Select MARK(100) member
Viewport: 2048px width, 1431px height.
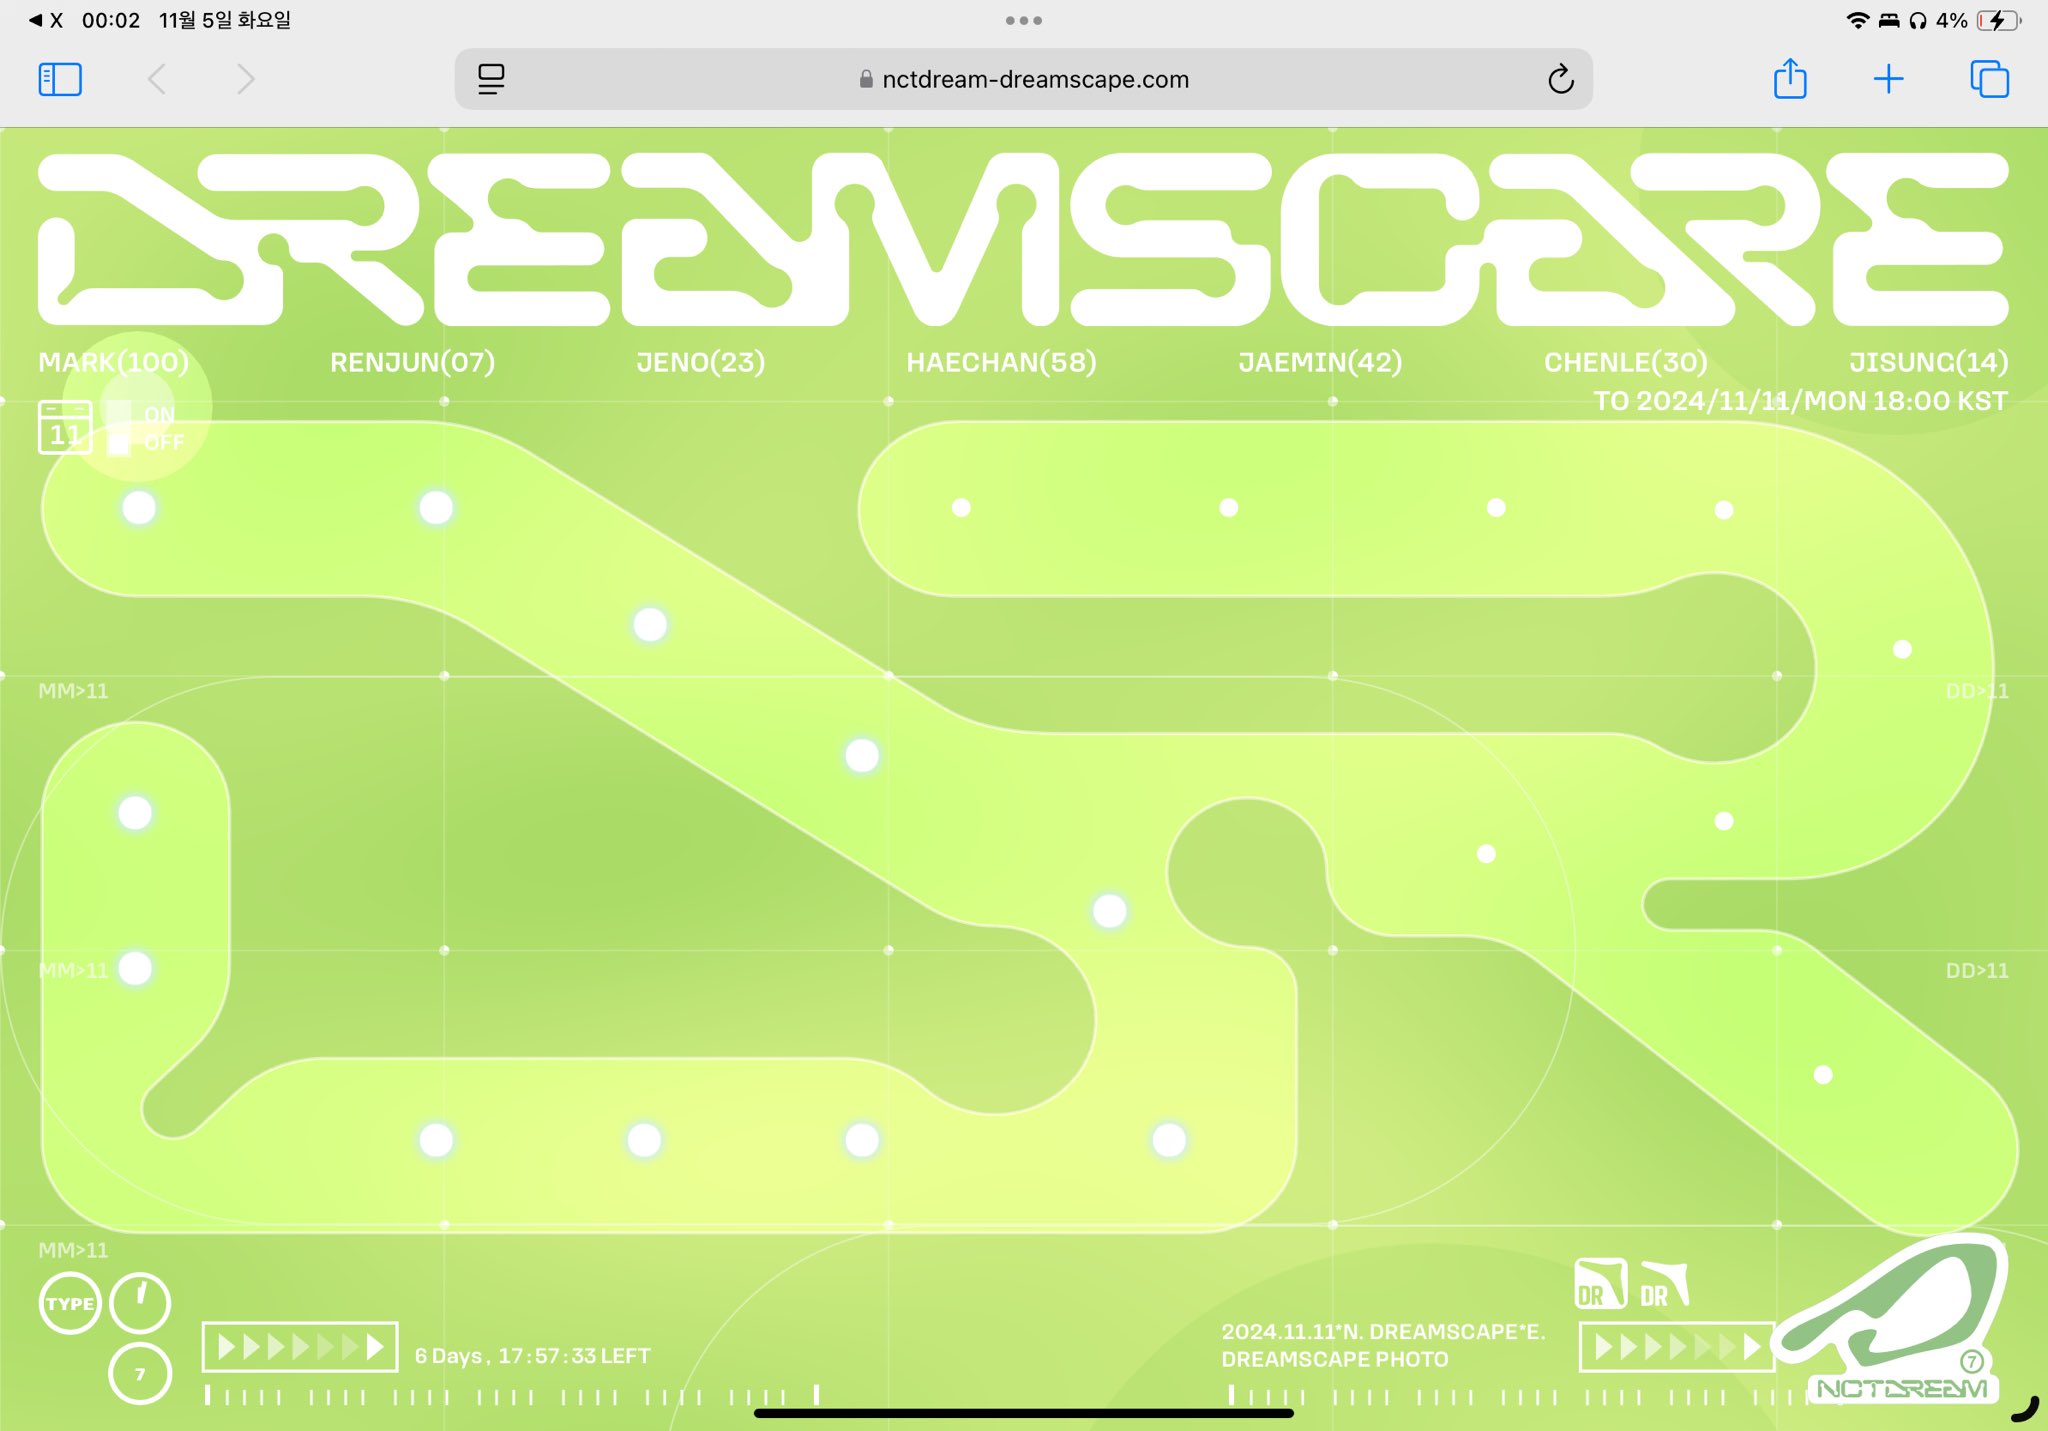pos(114,362)
